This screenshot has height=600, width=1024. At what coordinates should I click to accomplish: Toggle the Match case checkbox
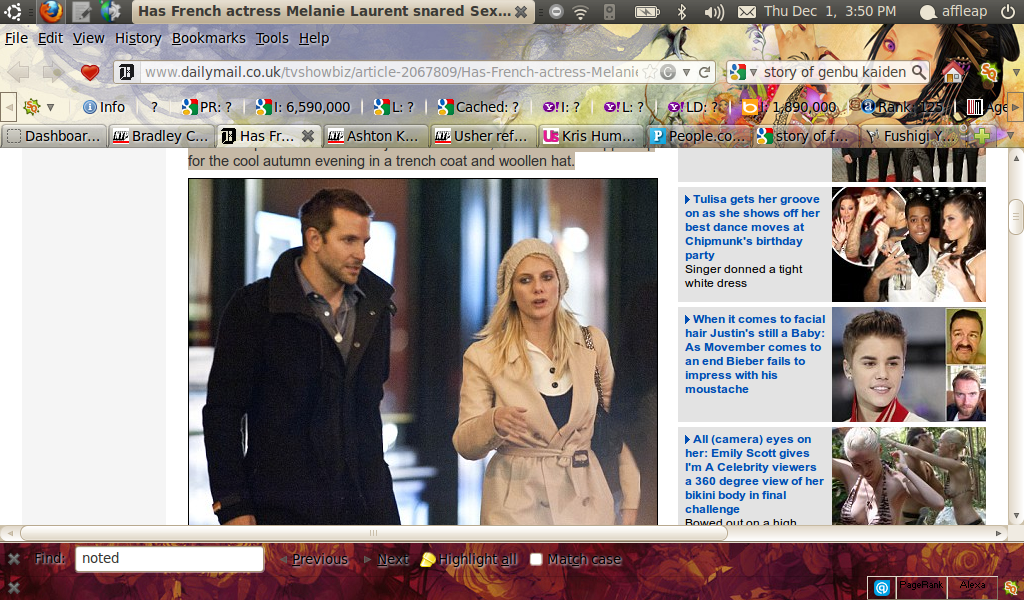click(536, 560)
